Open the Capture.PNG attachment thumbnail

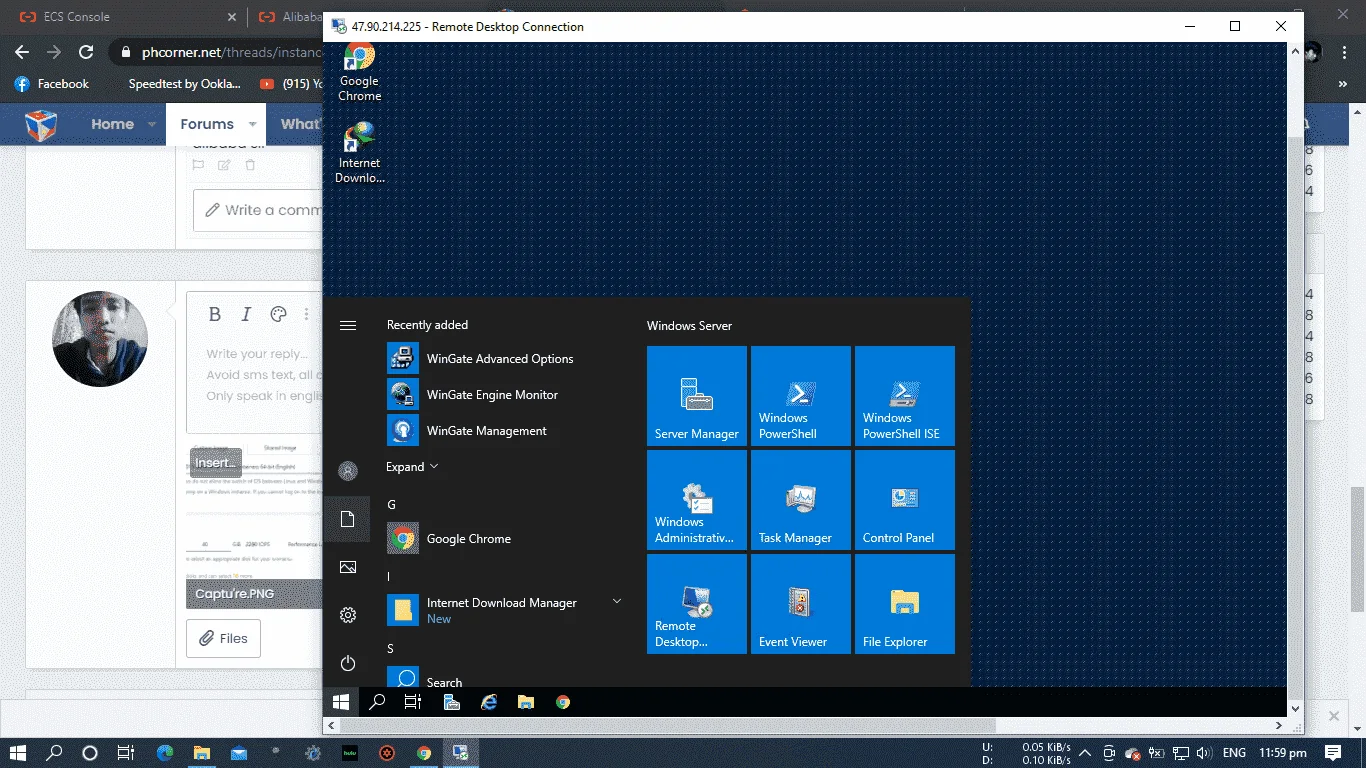[x=254, y=525]
